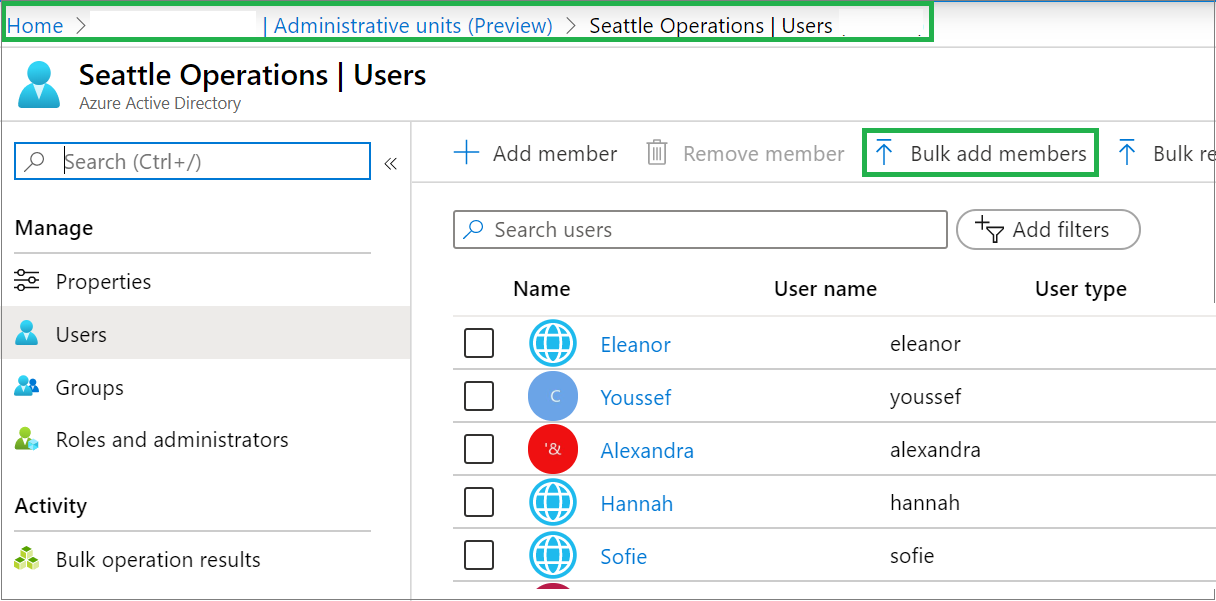
Task: Tick the checkbox beside Sofie
Action: pyautogui.click(x=479, y=555)
